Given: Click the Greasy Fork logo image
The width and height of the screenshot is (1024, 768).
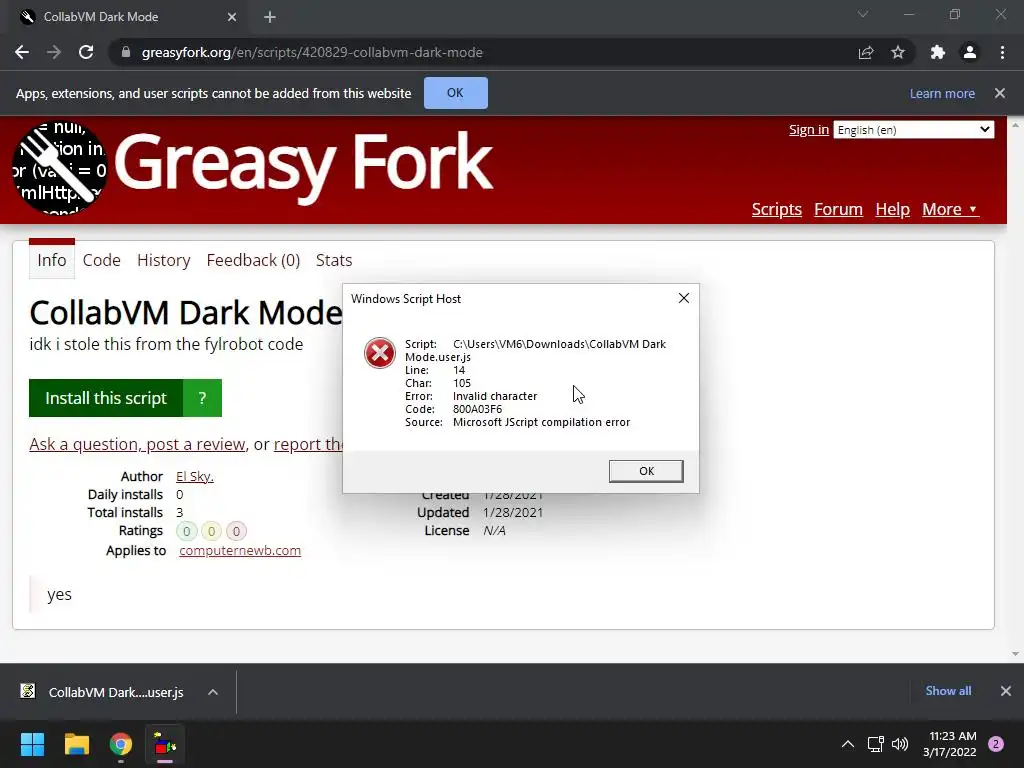Looking at the screenshot, I should click(x=59, y=168).
